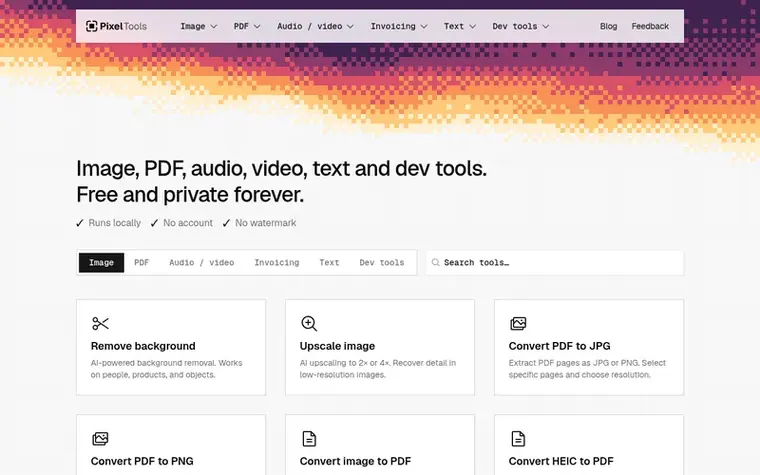760x475 pixels.
Task: Click the image icon on Convert PDF to JPG
Action: (x=518, y=323)
